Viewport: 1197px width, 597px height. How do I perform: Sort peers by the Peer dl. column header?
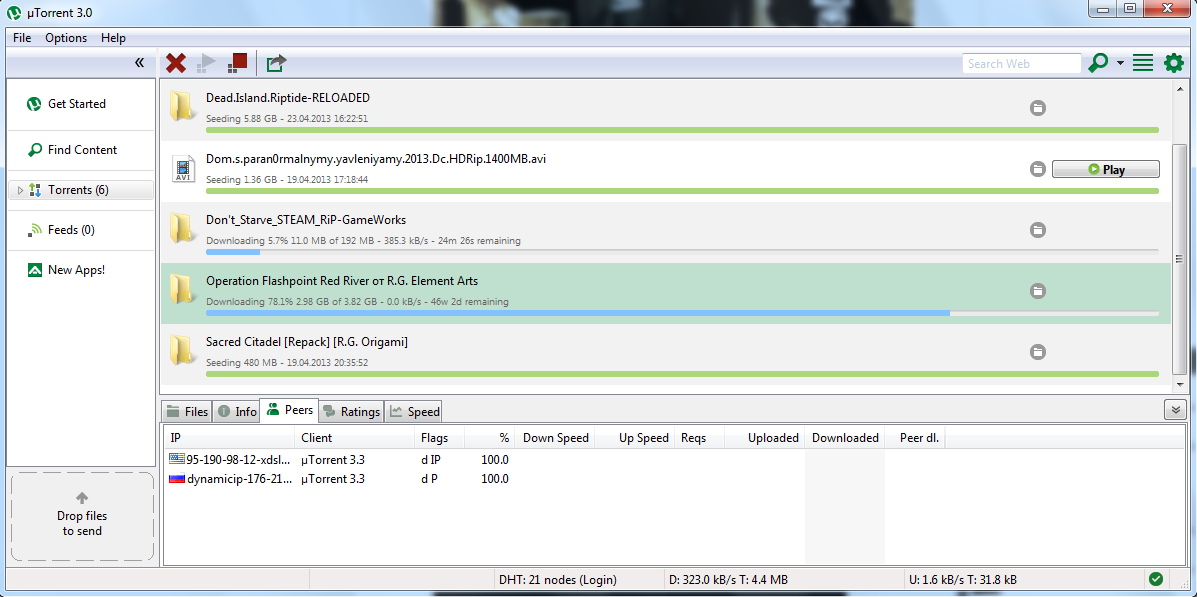tap(916, 437)
